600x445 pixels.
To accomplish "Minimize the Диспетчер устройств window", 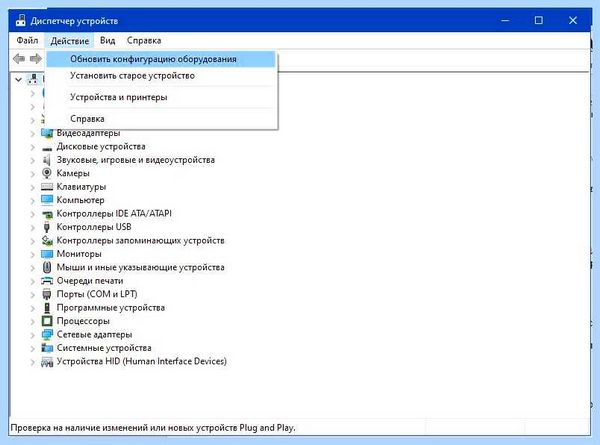I will click(505, 20).
